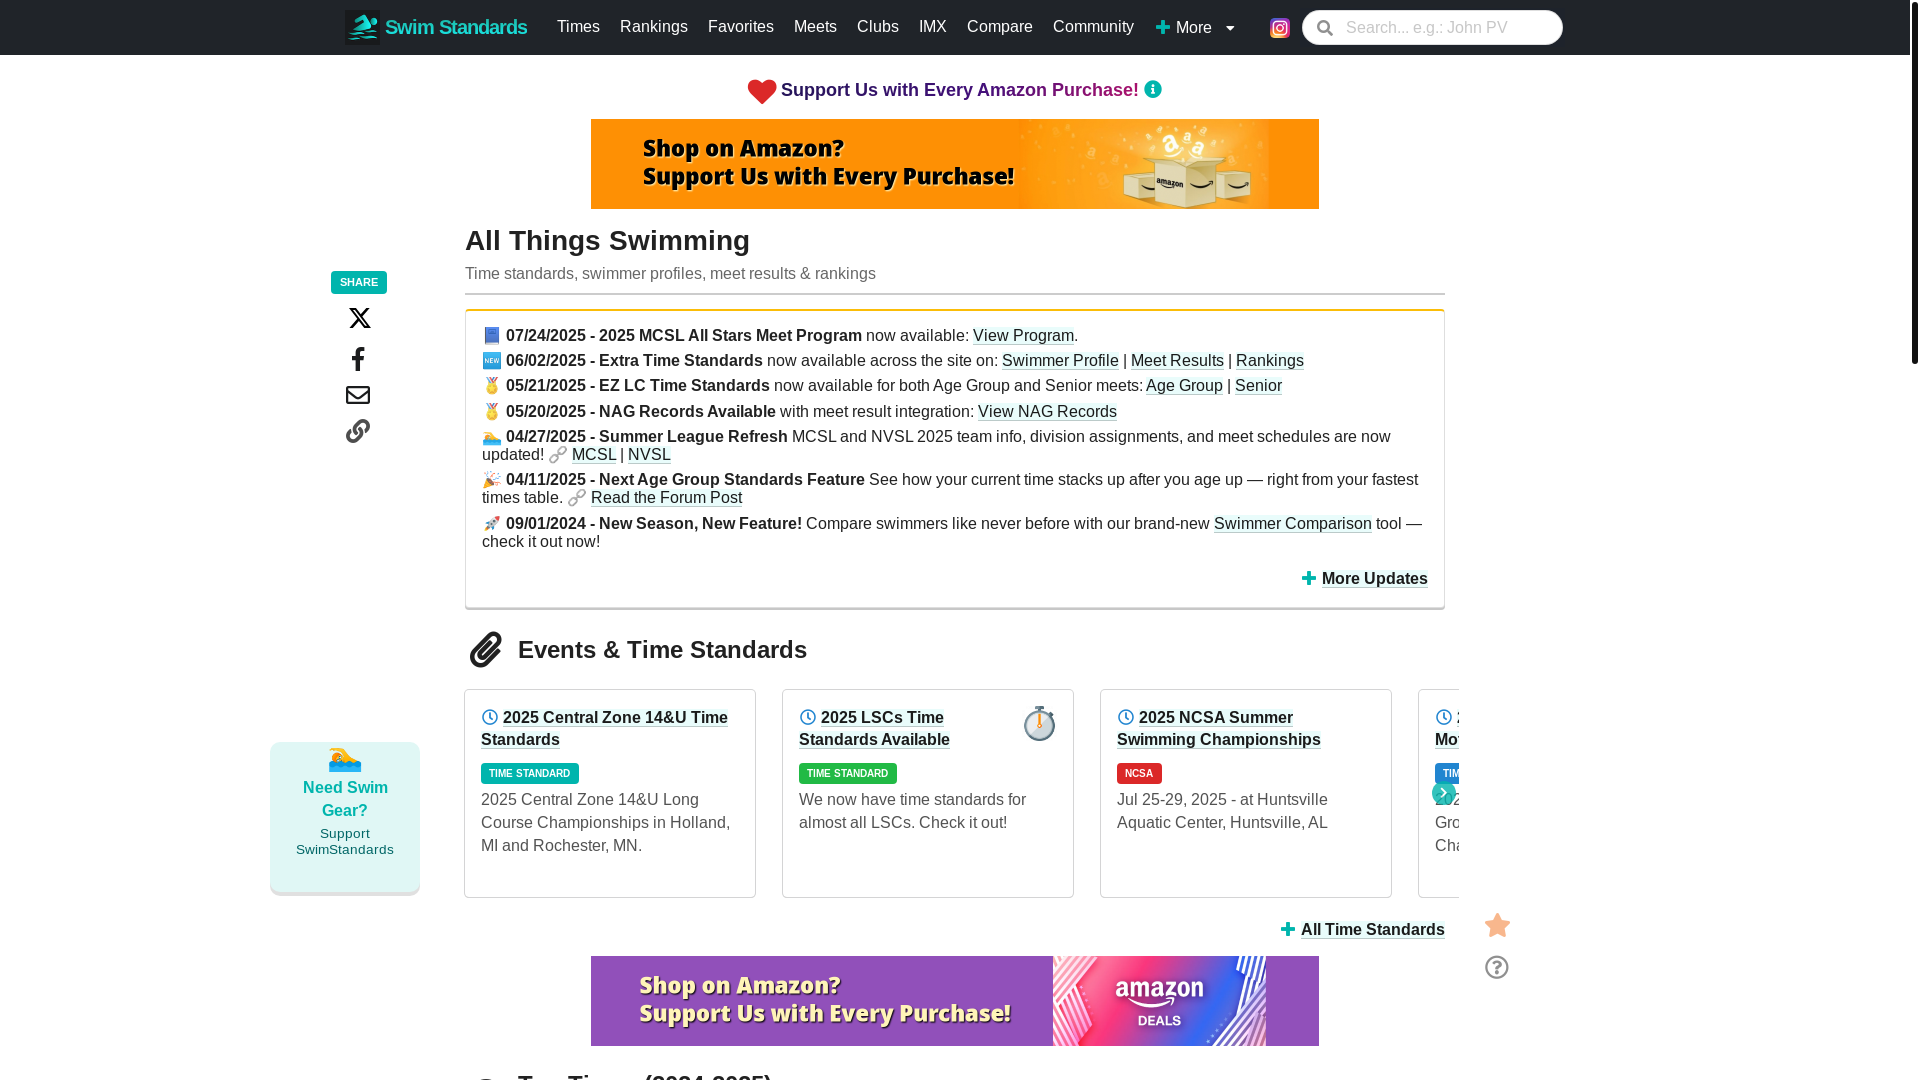Click the purple Amazon Deals banner
1920x1080 pixels.
tap(955, 1001)
